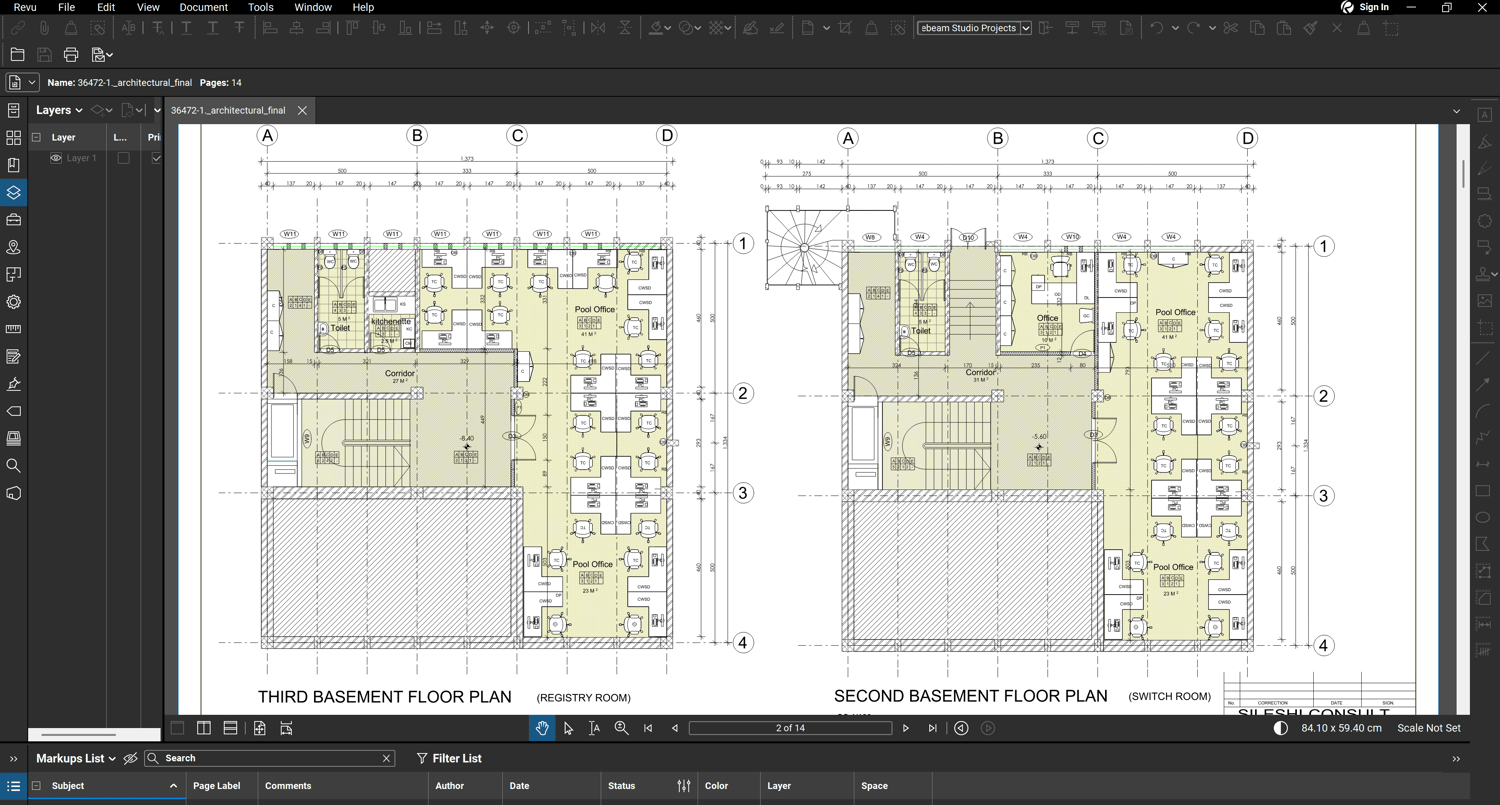Go back to previous view
The width and height of the screenshot is (1500, 805).
961,728
